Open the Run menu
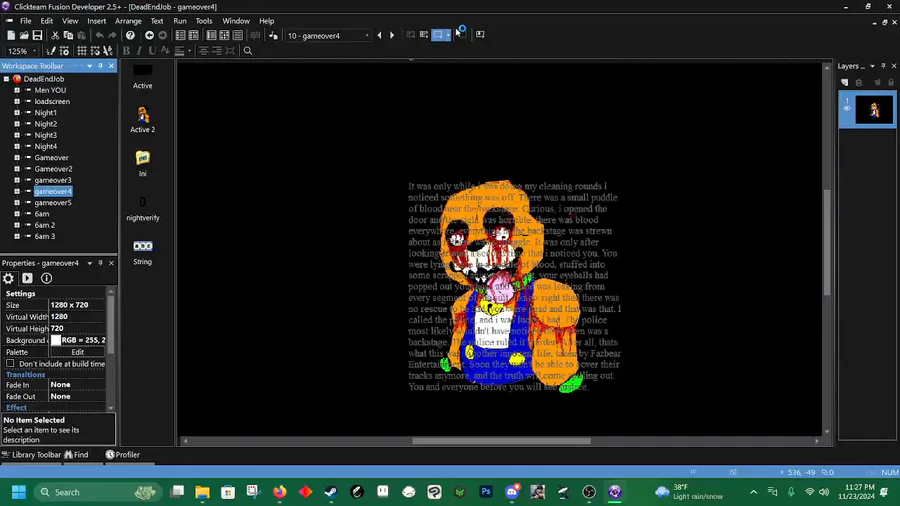The image size is (900, 506). pyautogui.click(x=180, y=21)
